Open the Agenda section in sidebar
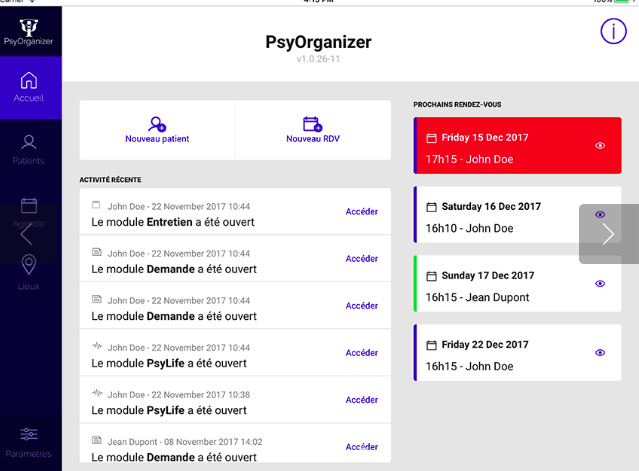639x471 pixels. [x=29, y=213]
